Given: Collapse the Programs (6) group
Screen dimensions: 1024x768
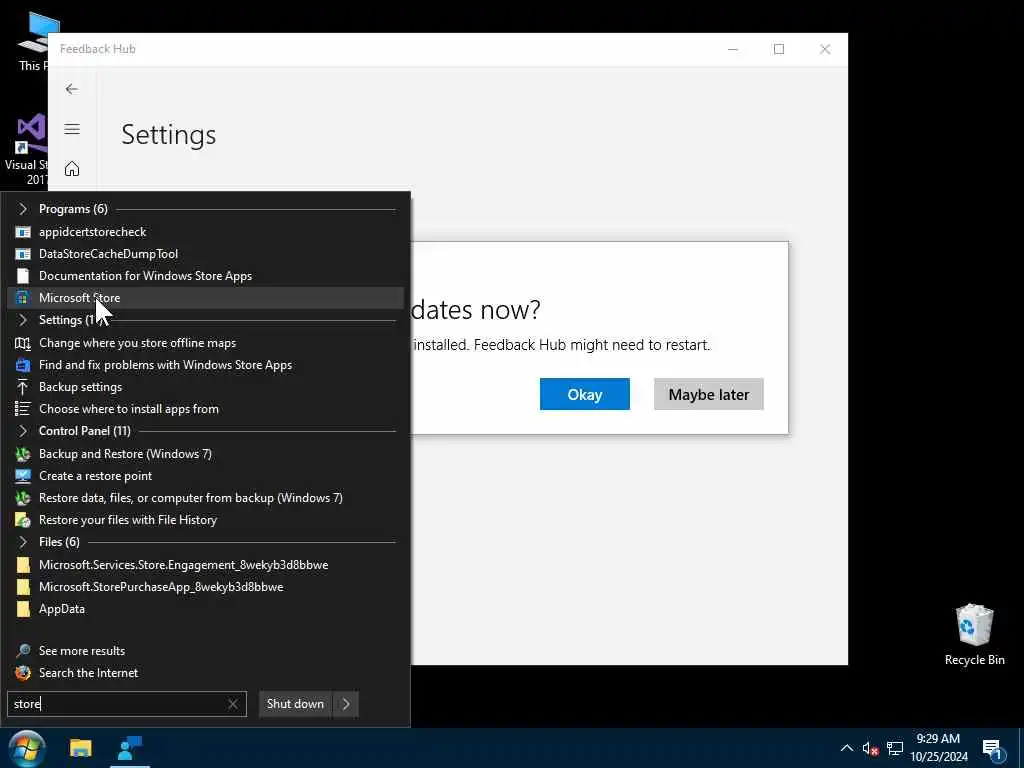Looking at the screenshot, I should pos(23,209).
